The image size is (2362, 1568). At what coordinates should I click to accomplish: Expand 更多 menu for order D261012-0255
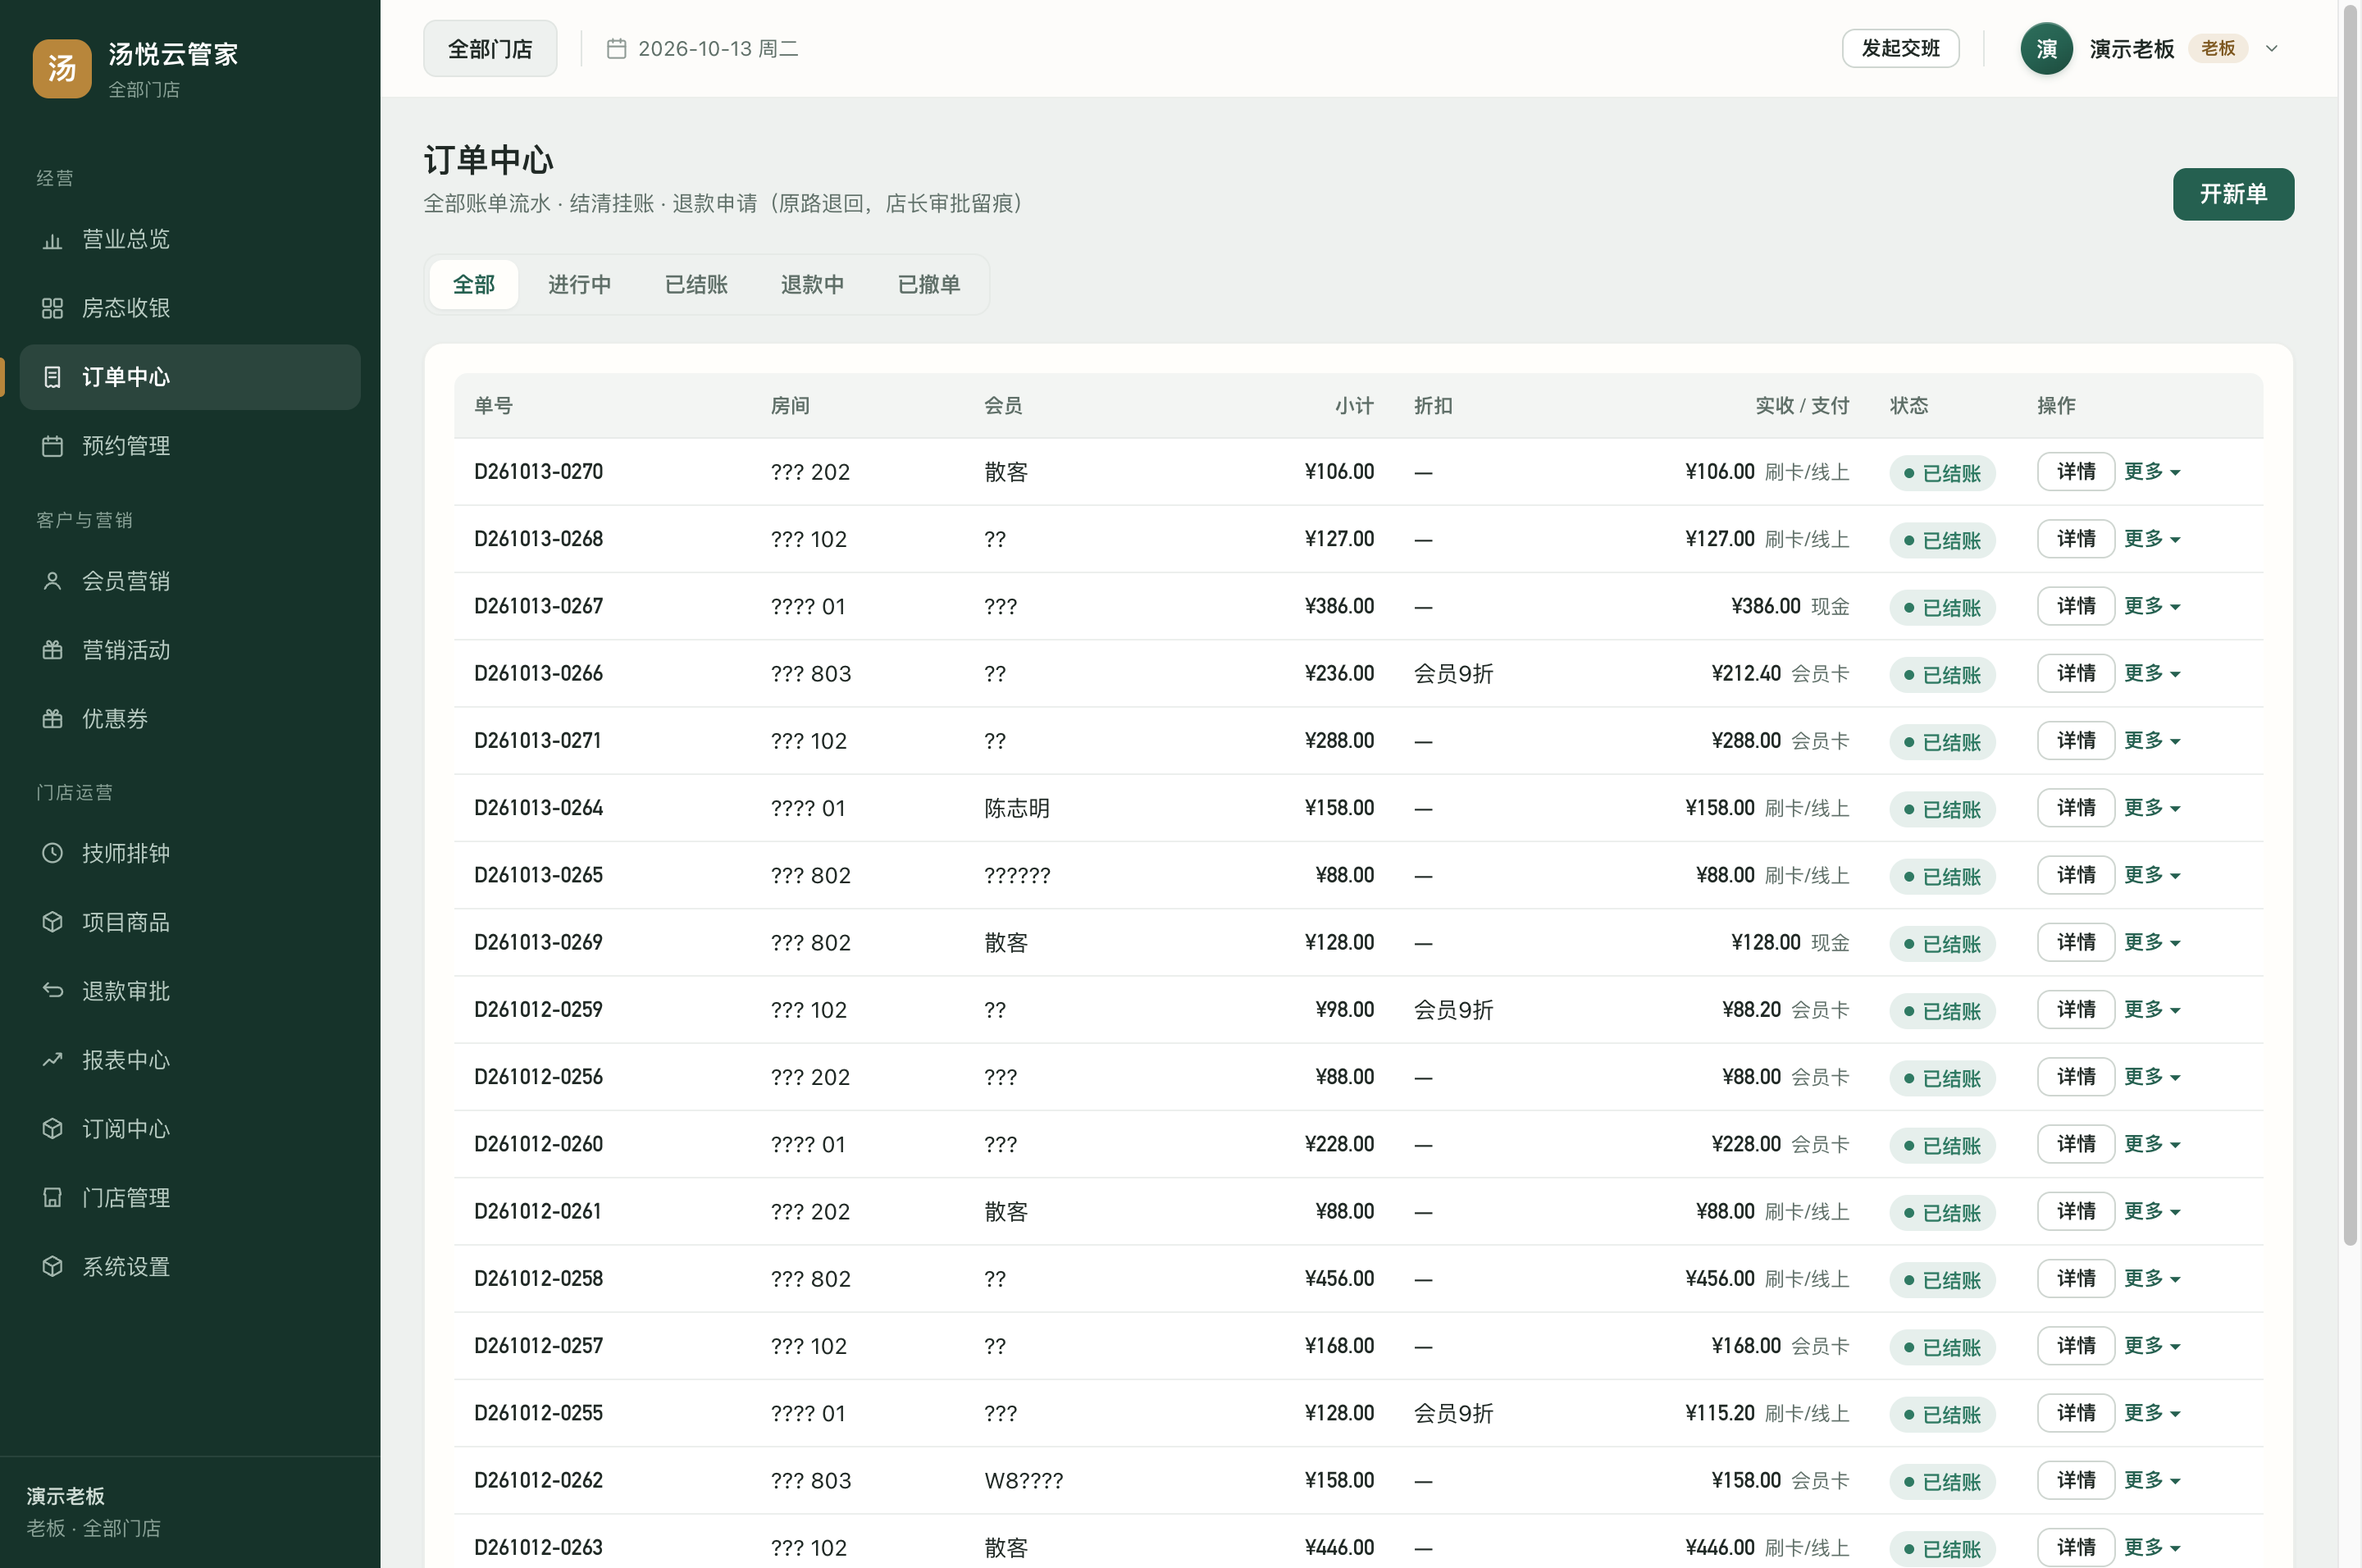click(x=2152, y=1413)
